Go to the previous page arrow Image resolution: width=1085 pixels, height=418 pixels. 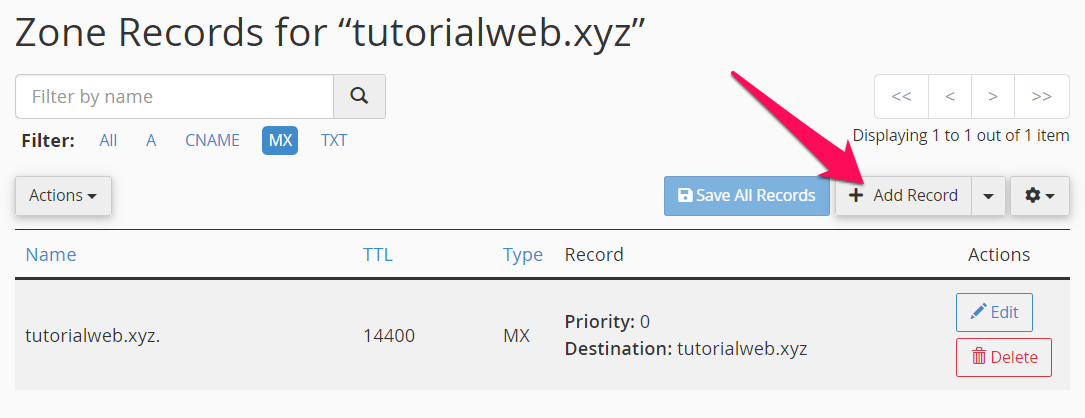coord(950,97)
